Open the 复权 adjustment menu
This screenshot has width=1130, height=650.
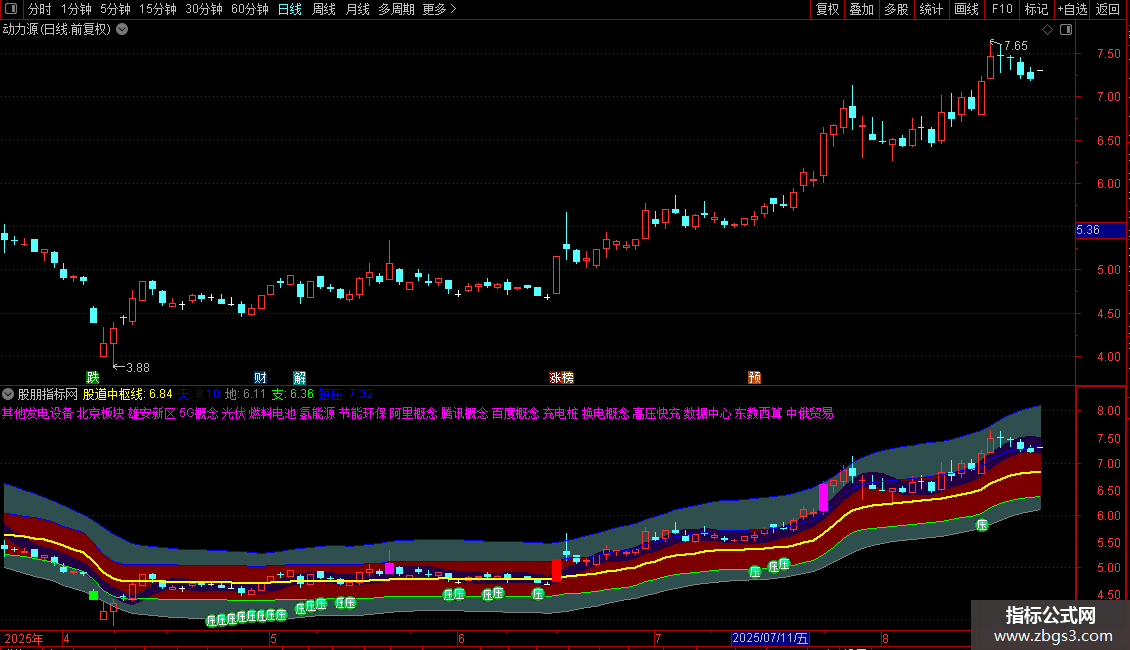point(827,9)
